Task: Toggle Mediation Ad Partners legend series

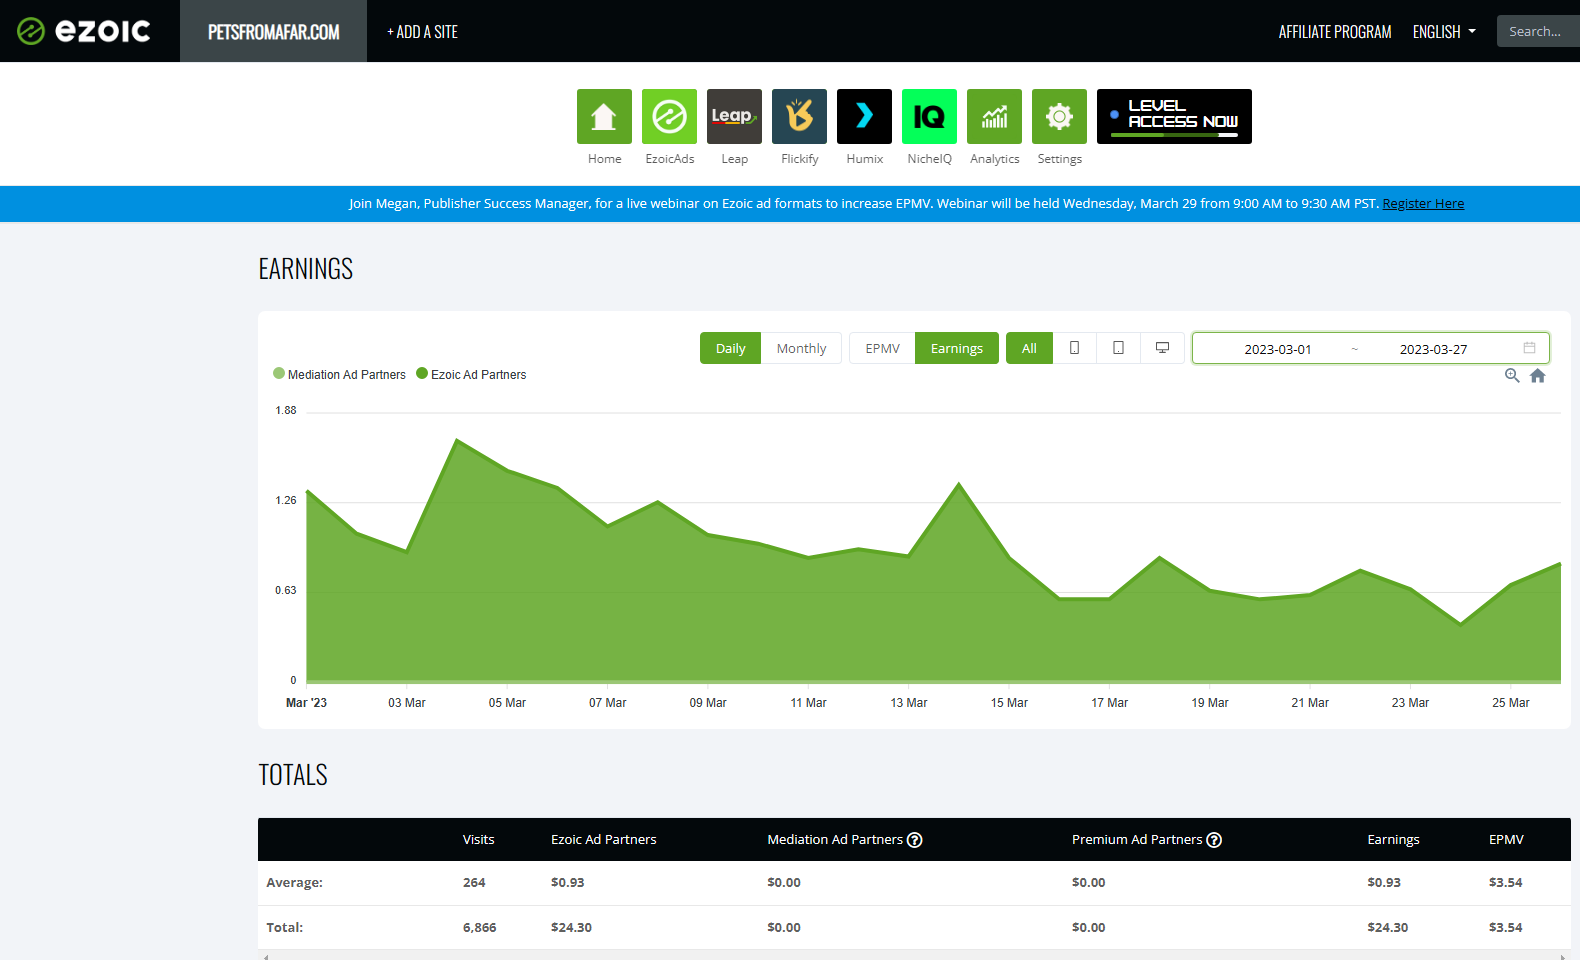Action: click(339, 374)
